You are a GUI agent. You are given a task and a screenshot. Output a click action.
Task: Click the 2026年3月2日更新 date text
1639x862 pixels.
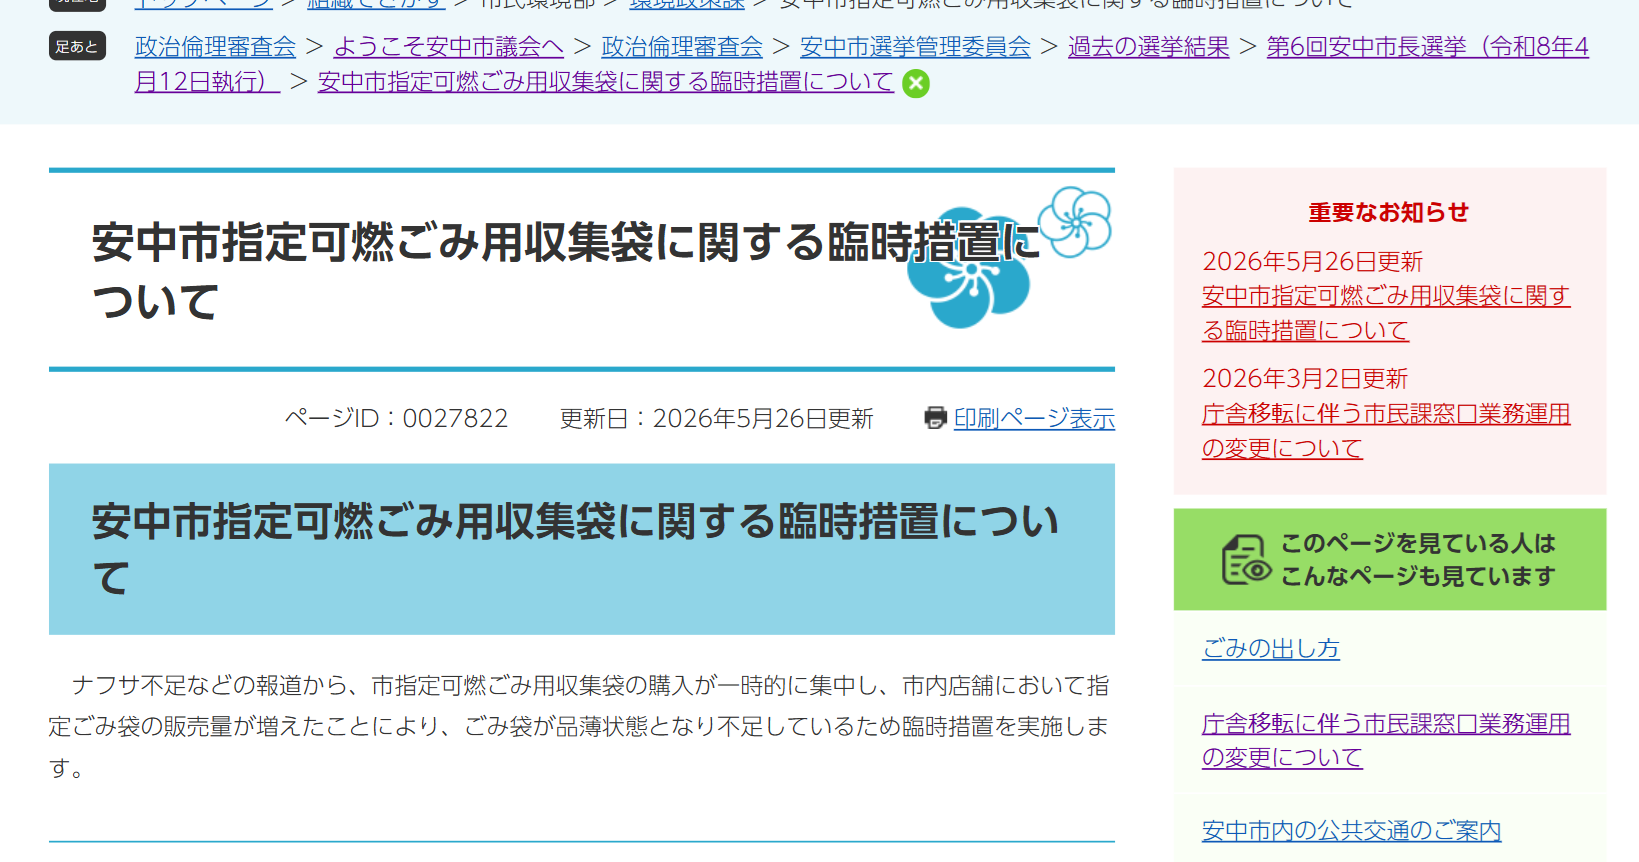1305,378
